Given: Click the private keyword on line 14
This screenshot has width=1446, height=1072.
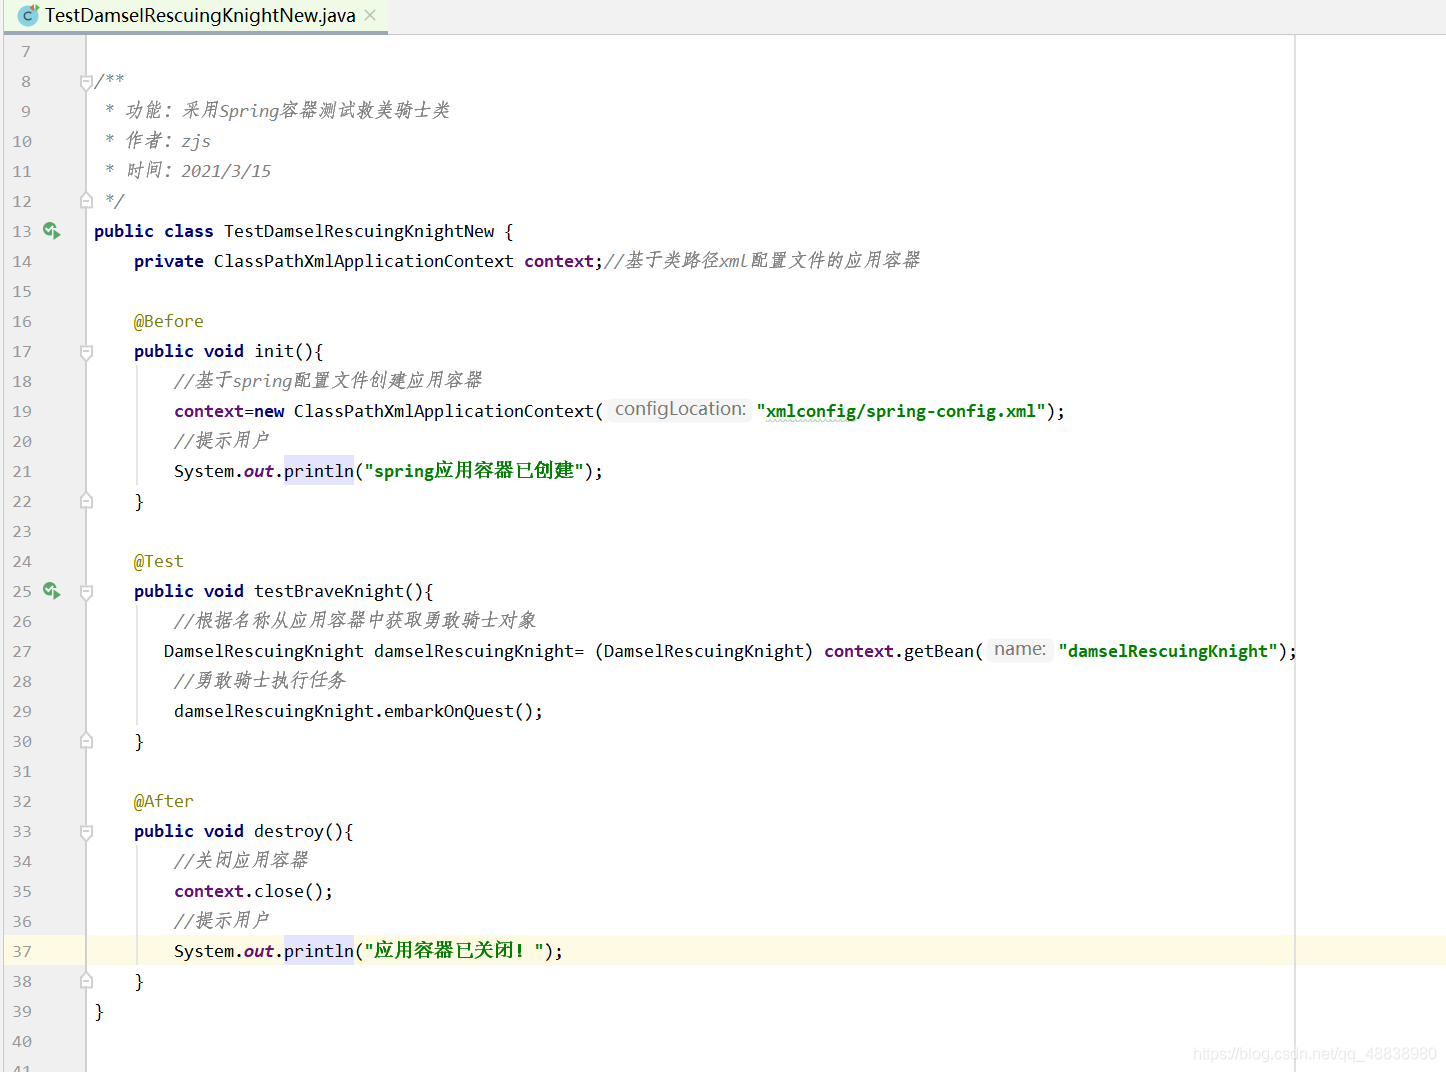Looking at the screenshot, I should click(169, 261).
